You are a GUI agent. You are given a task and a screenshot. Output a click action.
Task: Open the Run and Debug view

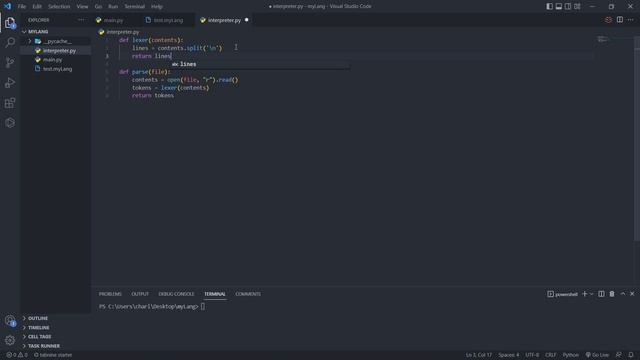click(x=10, y=82)
